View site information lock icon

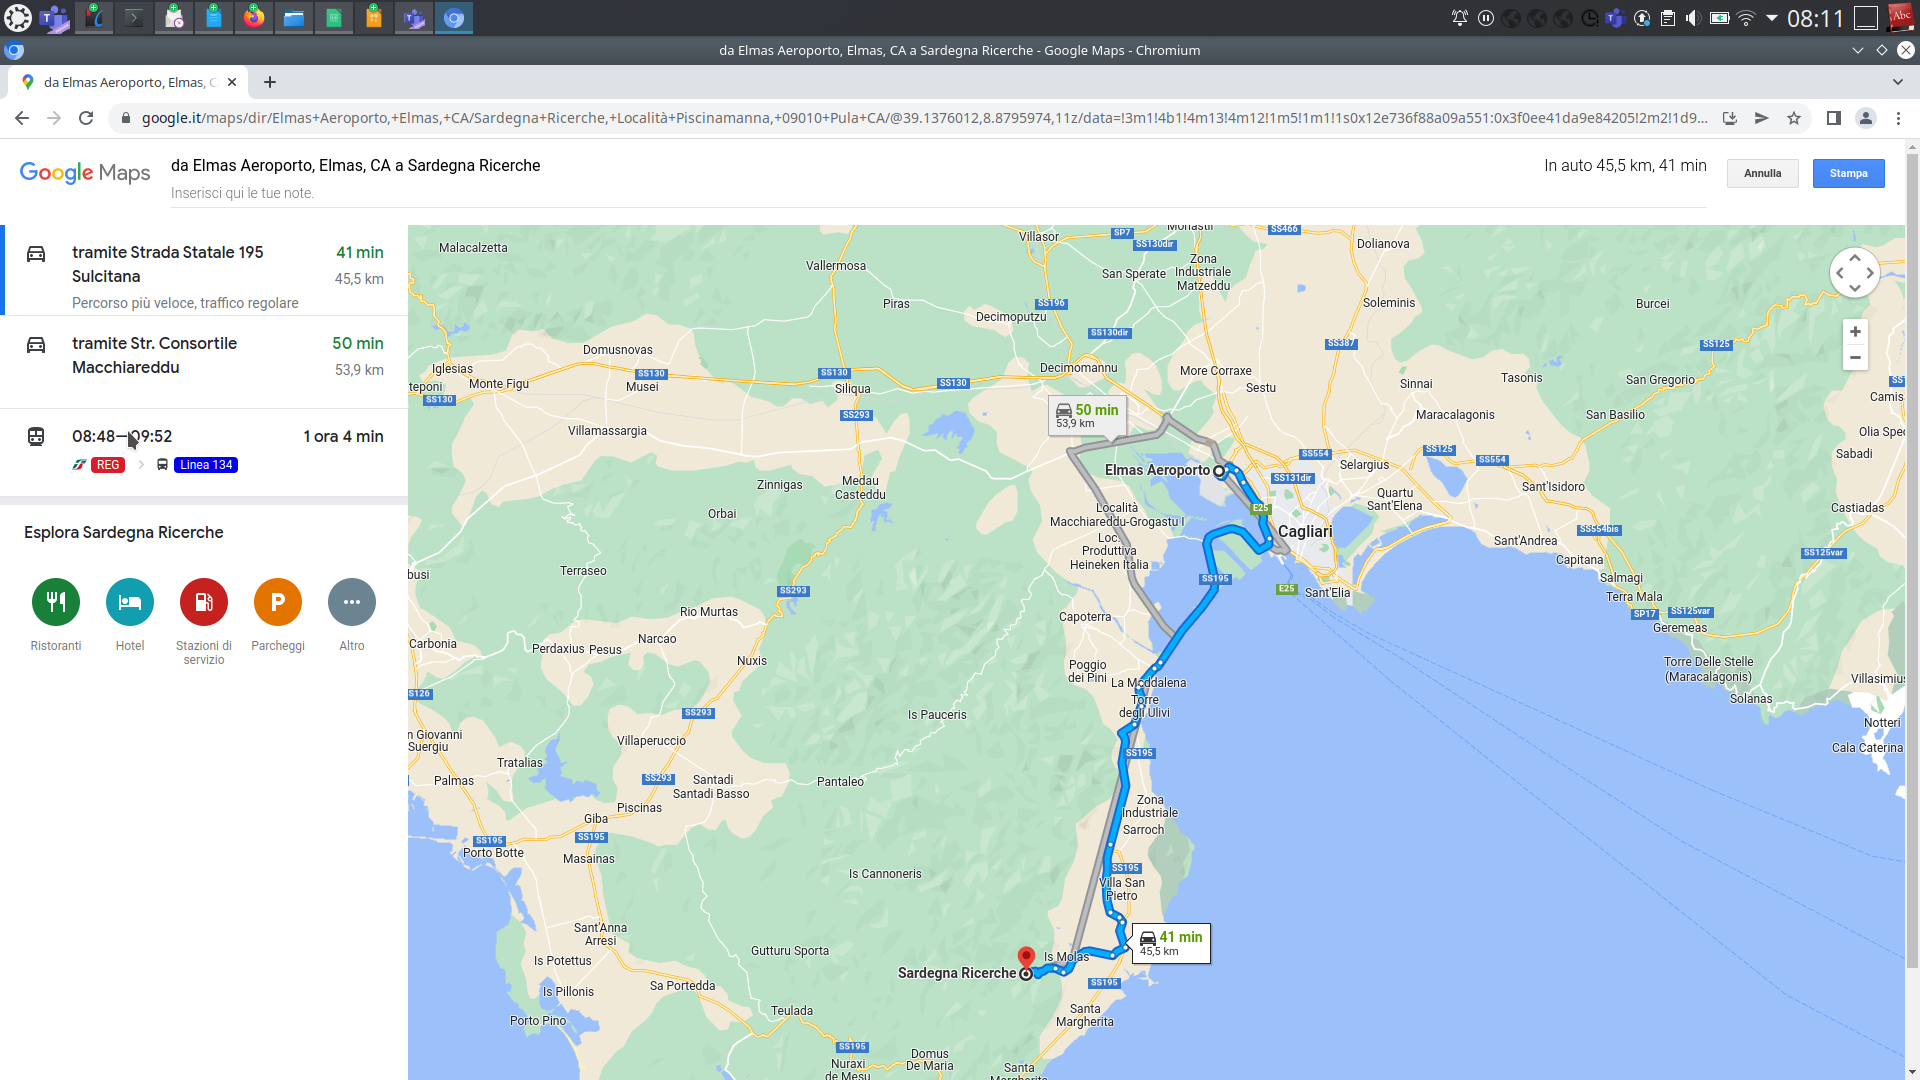click(125, 118)
